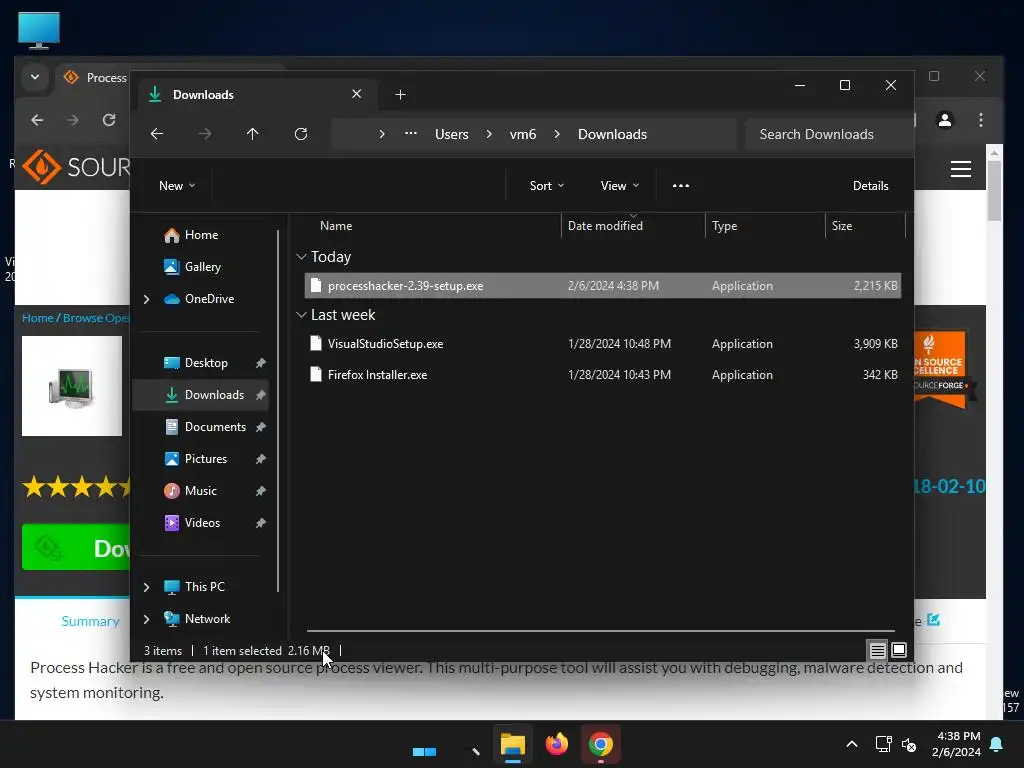The image size is (1024, 768).
Task: Expand the chevron after vm6 in breadcrumb
Action: (x=556, y=134)
